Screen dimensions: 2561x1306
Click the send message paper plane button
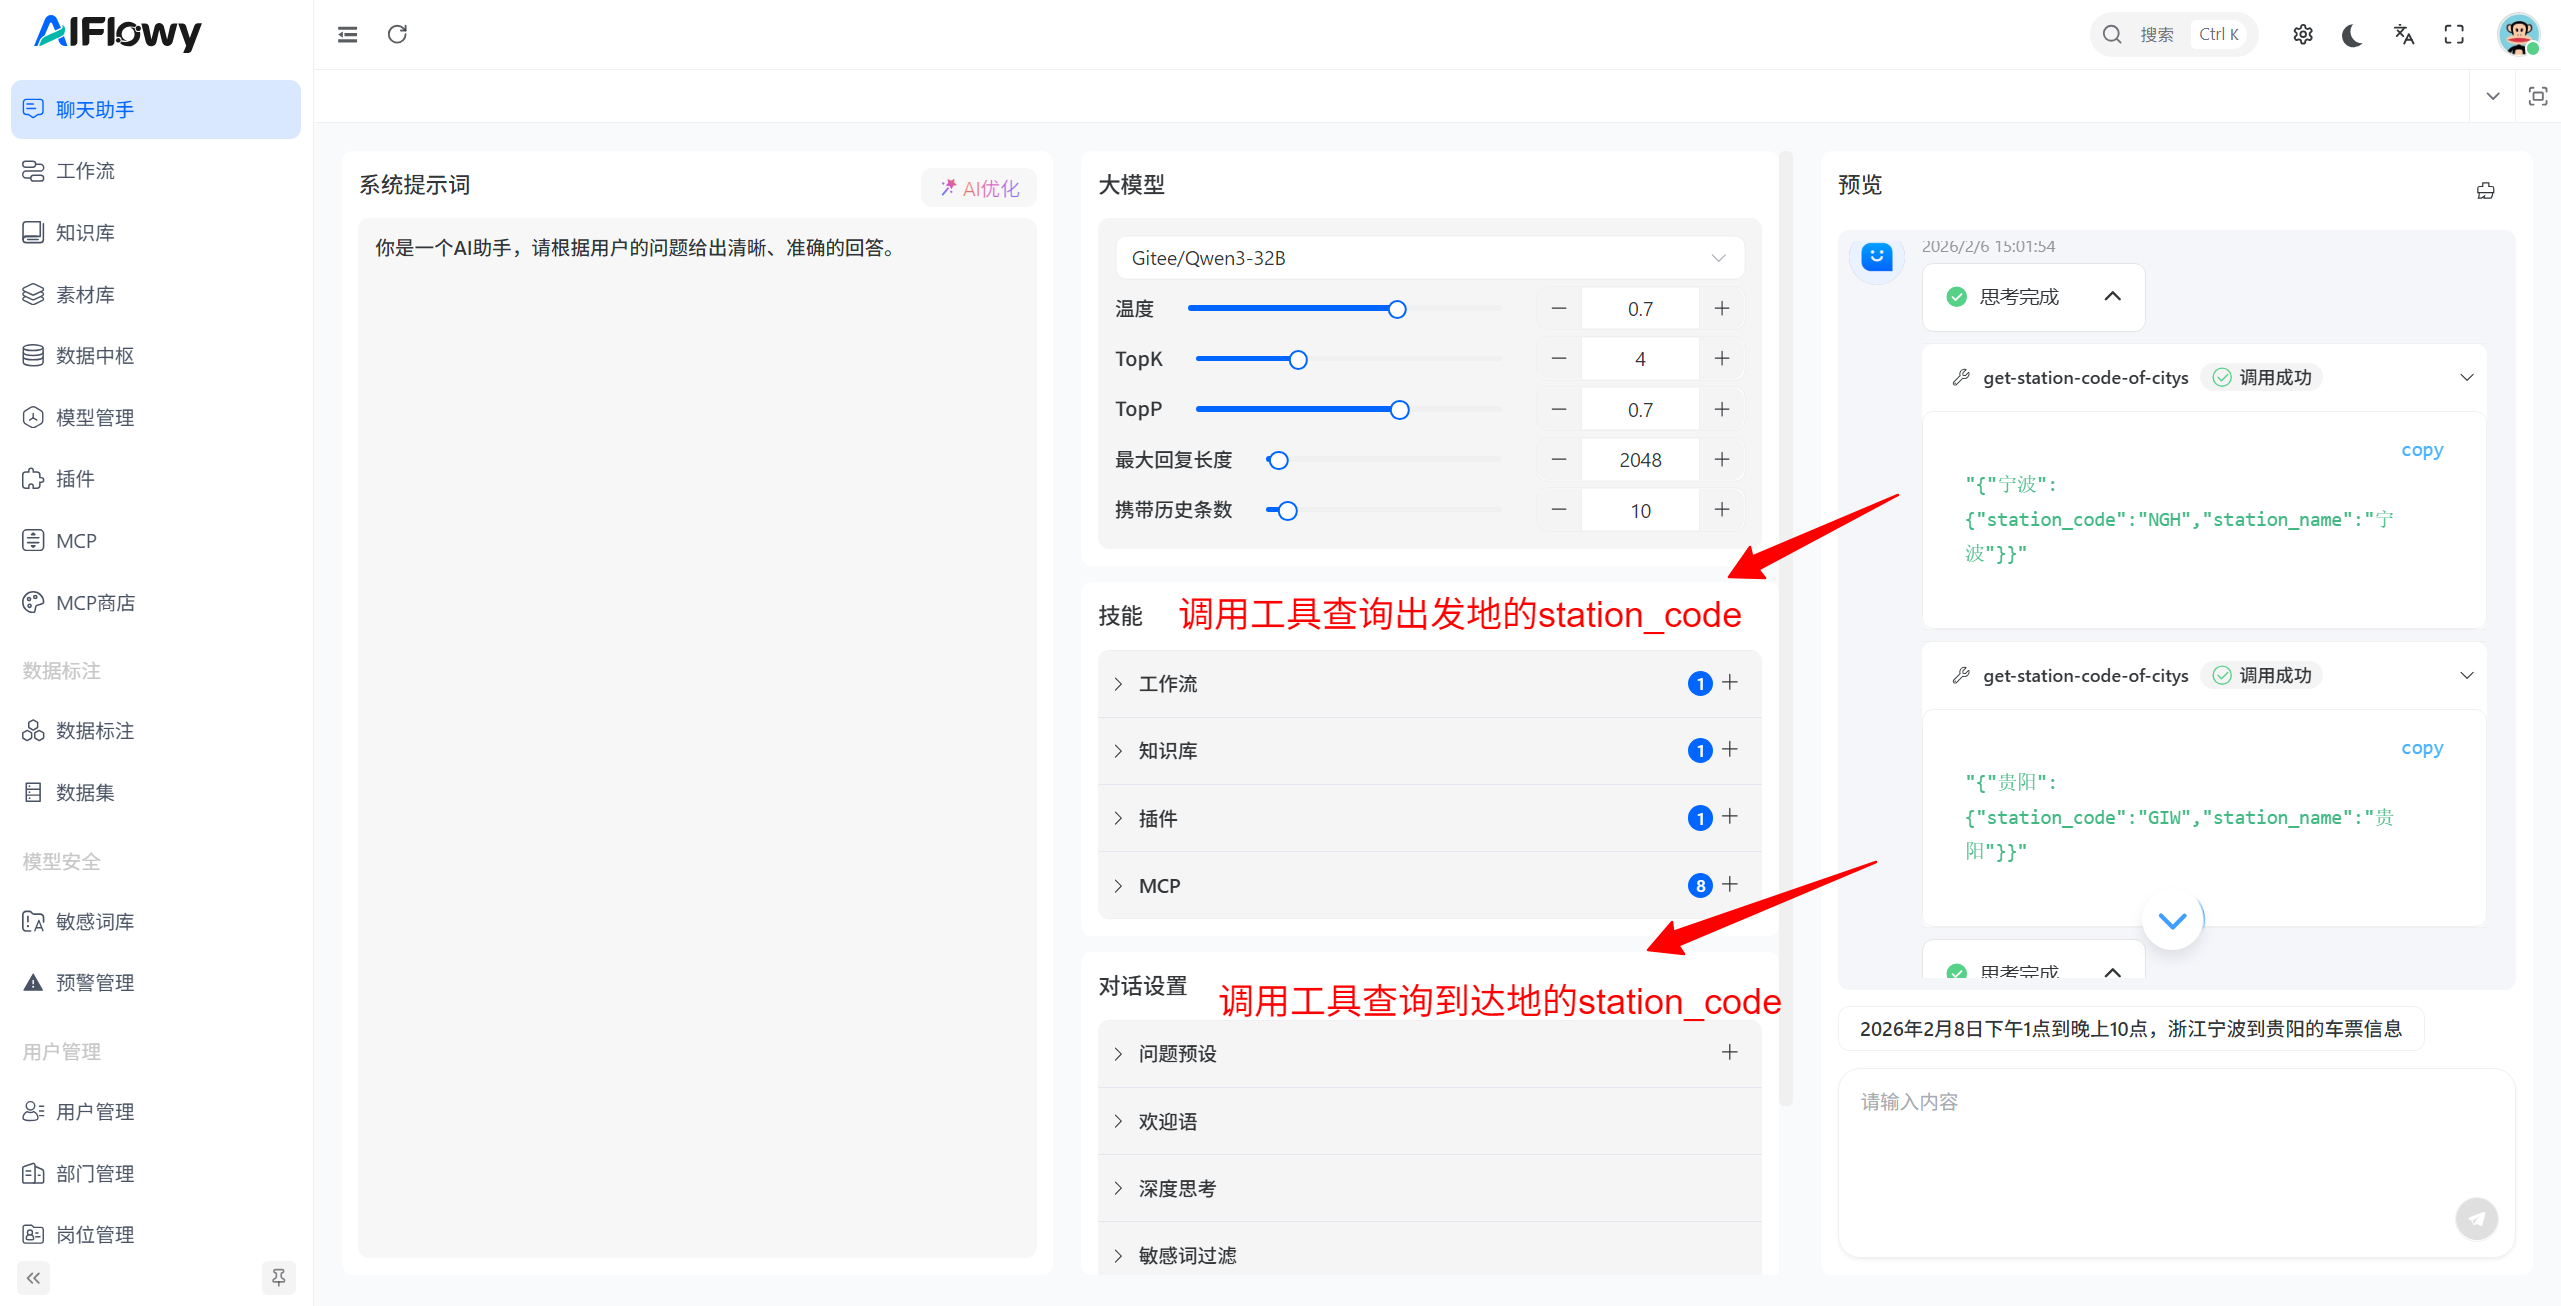tap(2476, 1218)
